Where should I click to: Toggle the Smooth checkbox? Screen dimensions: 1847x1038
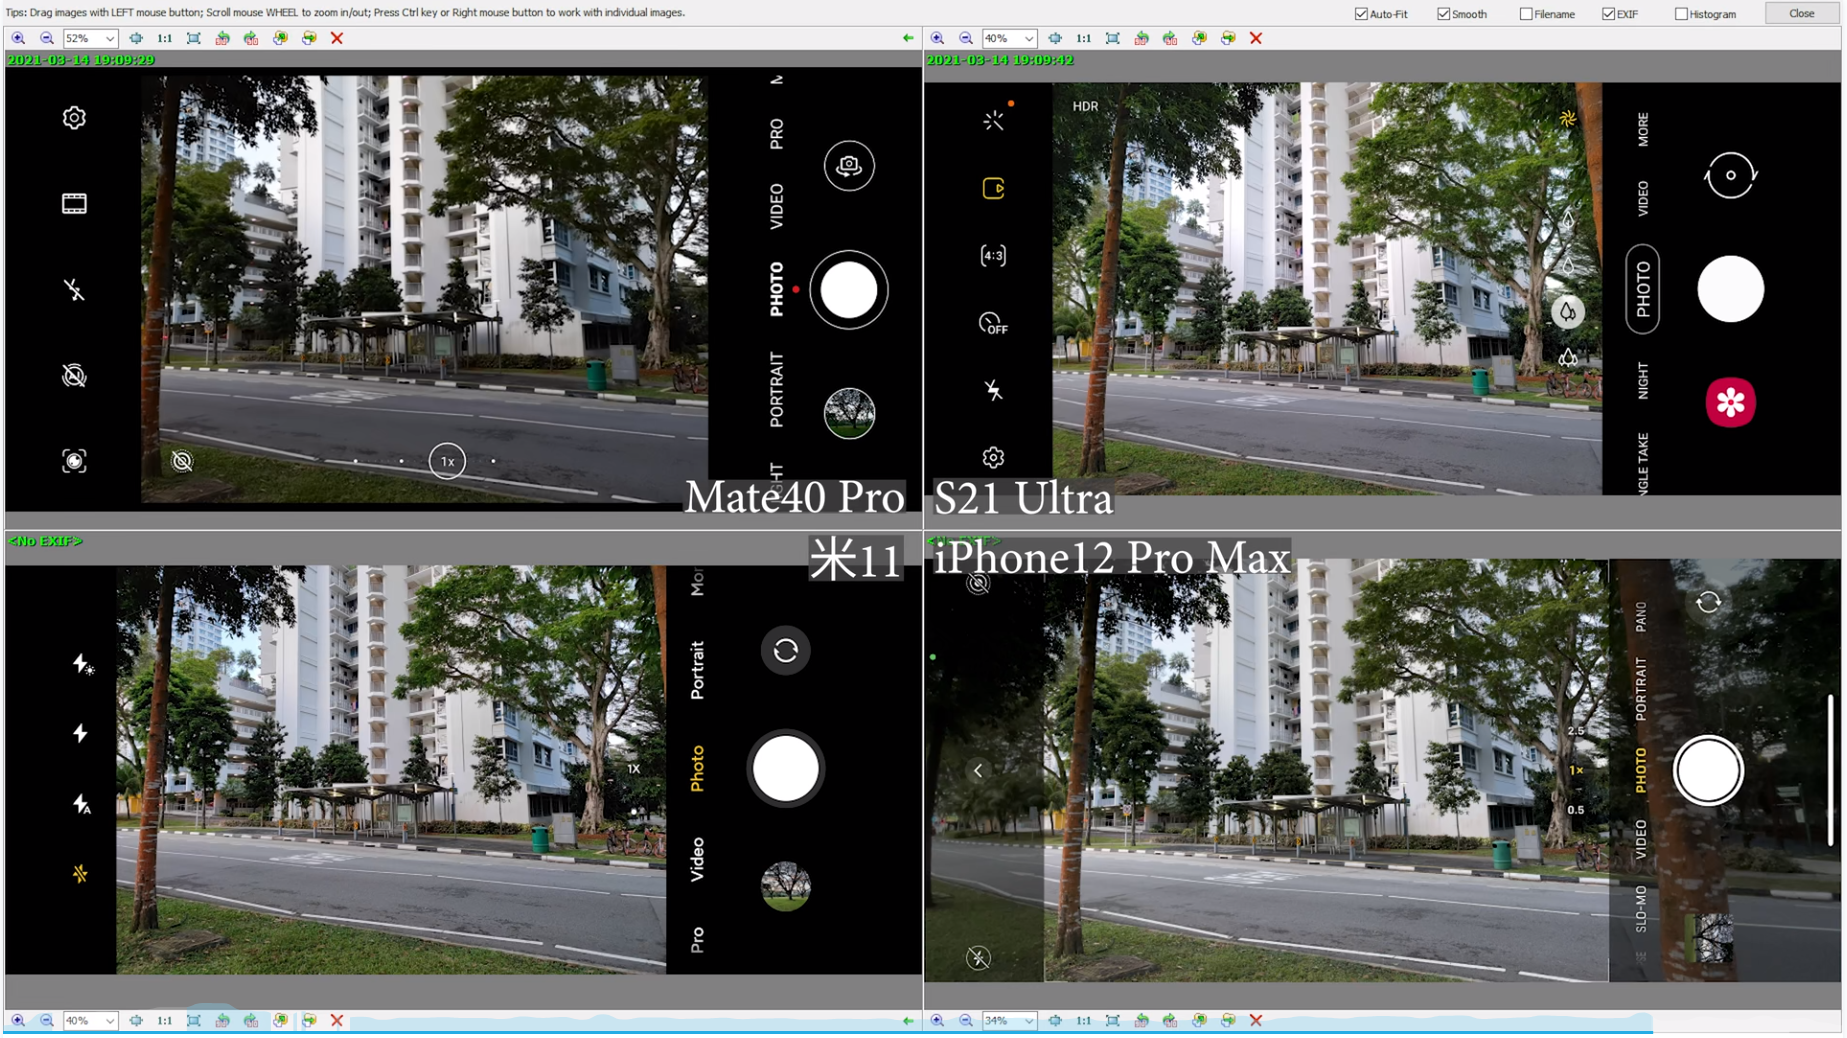tap(1443, 14)
